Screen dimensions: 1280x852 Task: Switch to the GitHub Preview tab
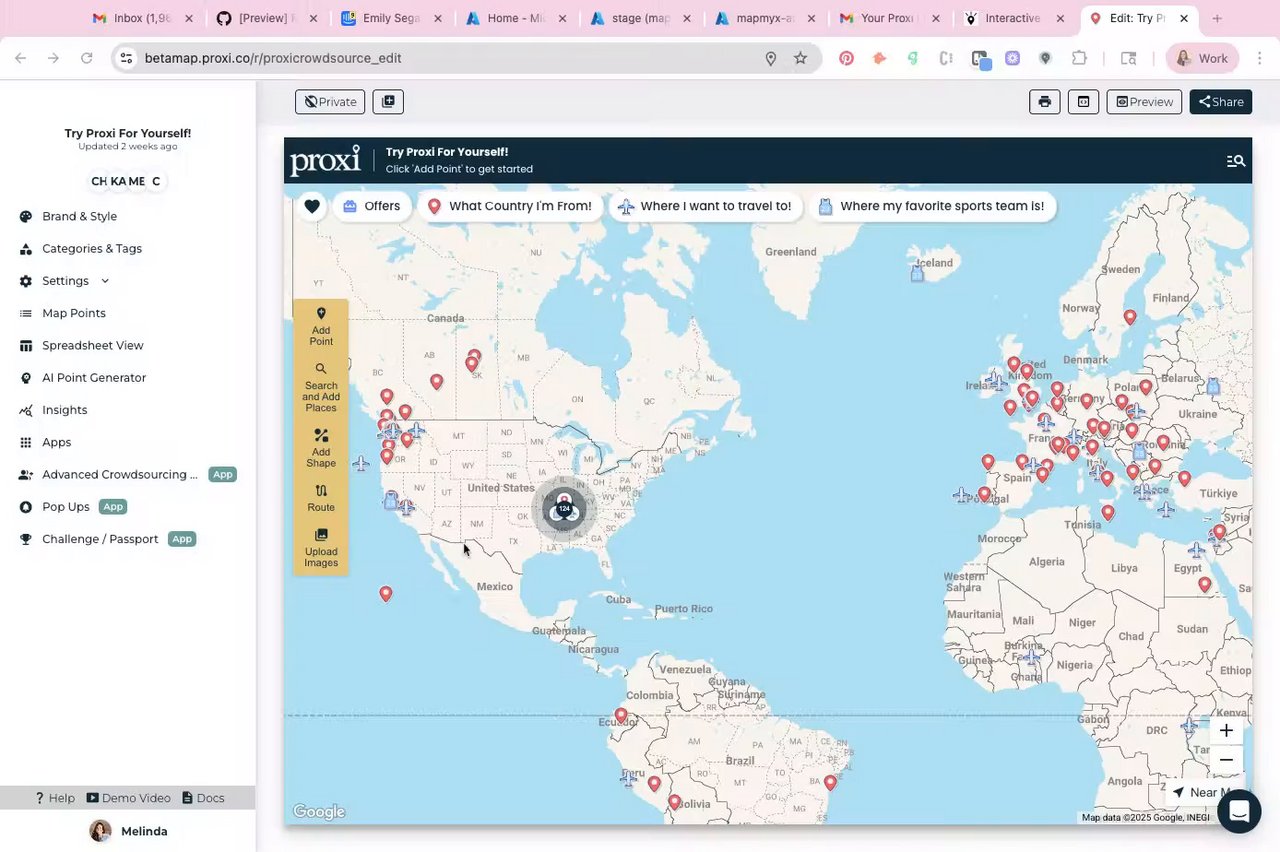(x=266, y=18)
